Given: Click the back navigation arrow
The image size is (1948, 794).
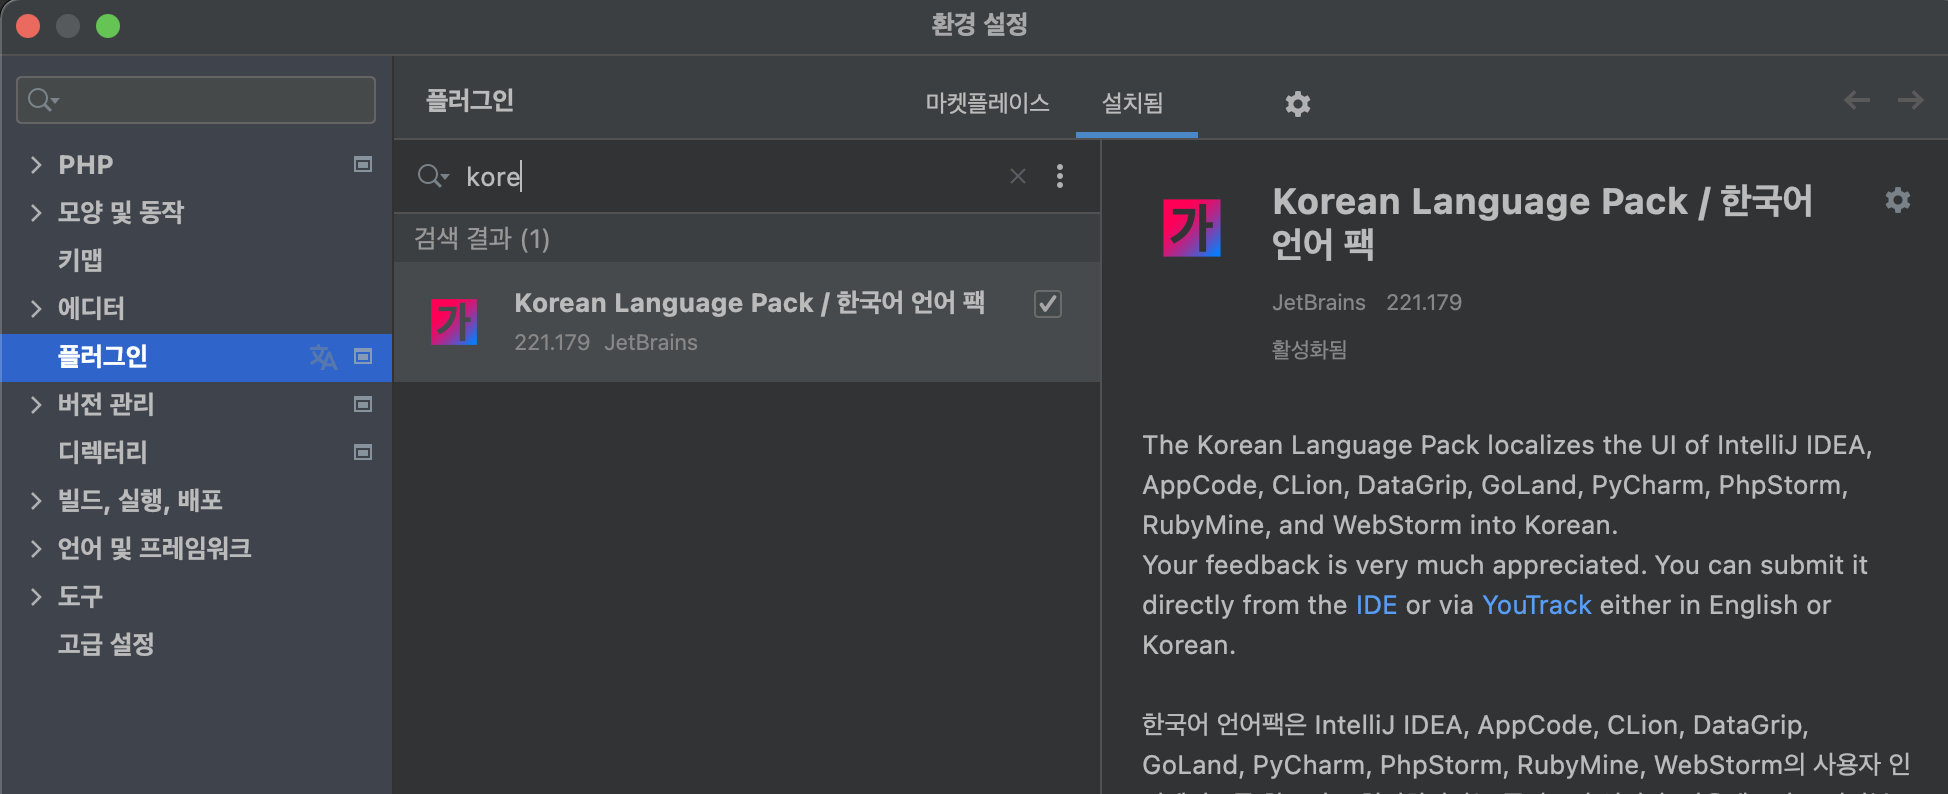Looking at the screenshot, I should click(1857, 100).
